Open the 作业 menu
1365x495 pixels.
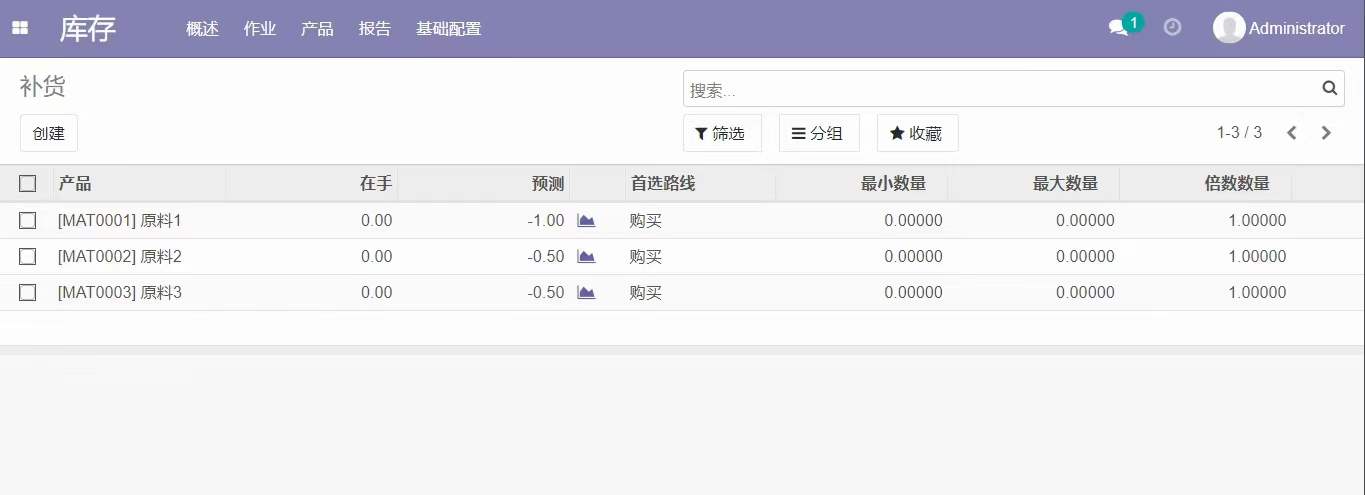click(259, 29)
